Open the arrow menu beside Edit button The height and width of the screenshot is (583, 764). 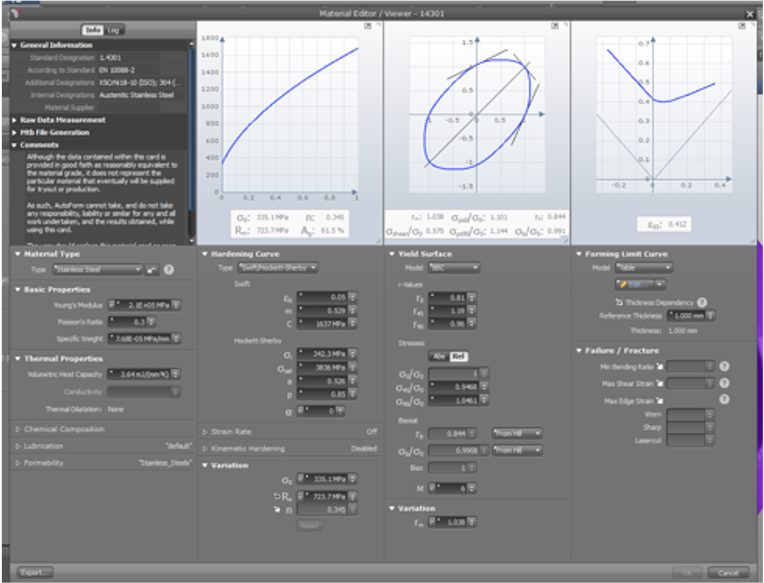click(660, 284)
